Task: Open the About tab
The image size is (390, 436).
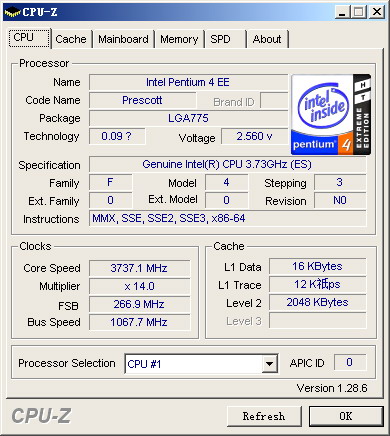Action: tap(267, 39)
